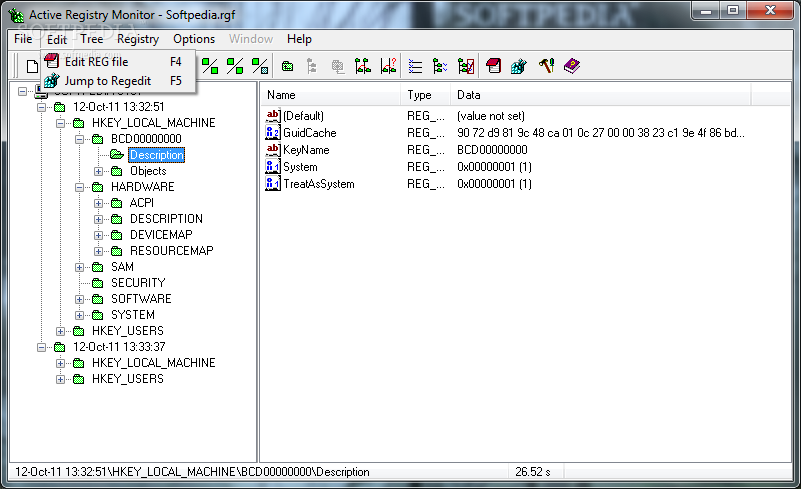This screenshot has width=801, height=489.
Task: Open the Help menu
Action: coord(299,39)
